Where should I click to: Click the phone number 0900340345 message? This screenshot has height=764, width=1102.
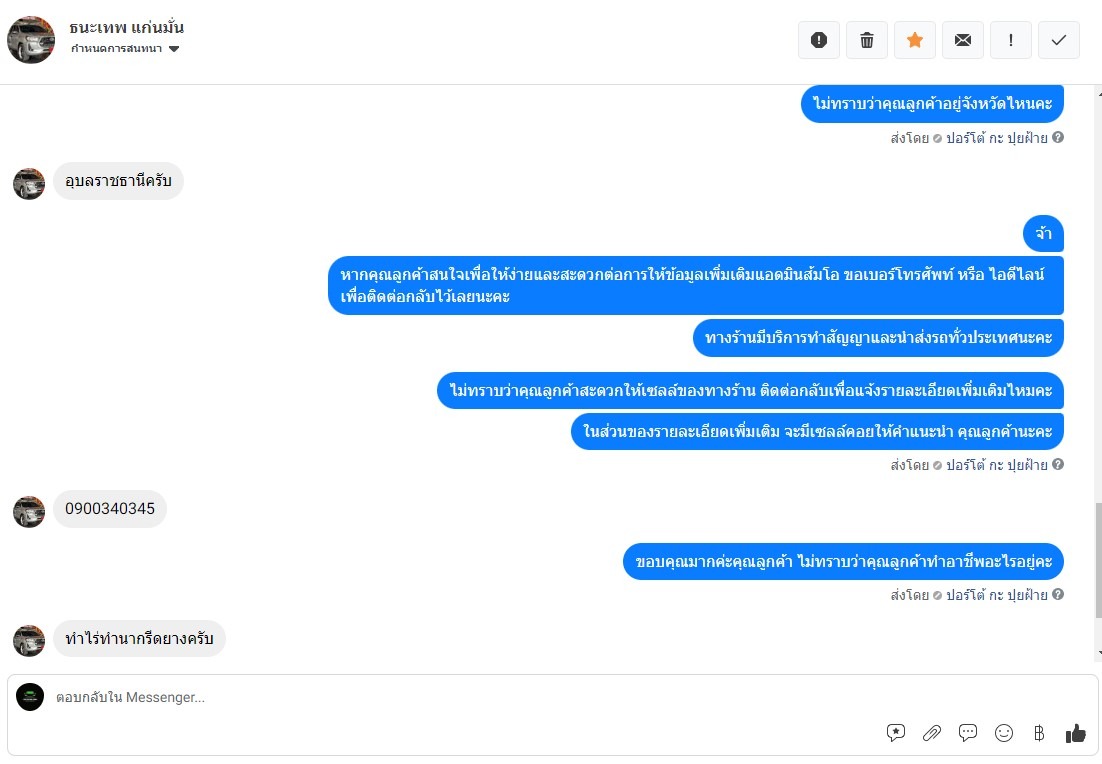[110, 509]
